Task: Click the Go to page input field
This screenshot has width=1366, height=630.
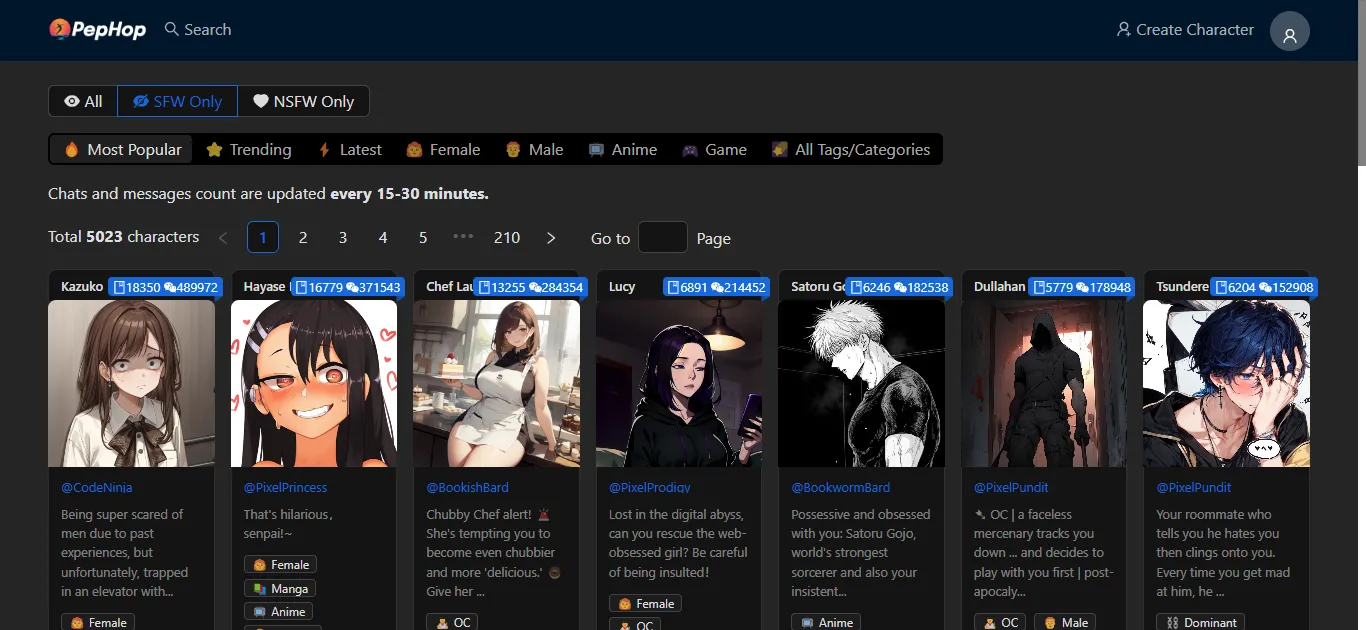Action: pos(662,238)
